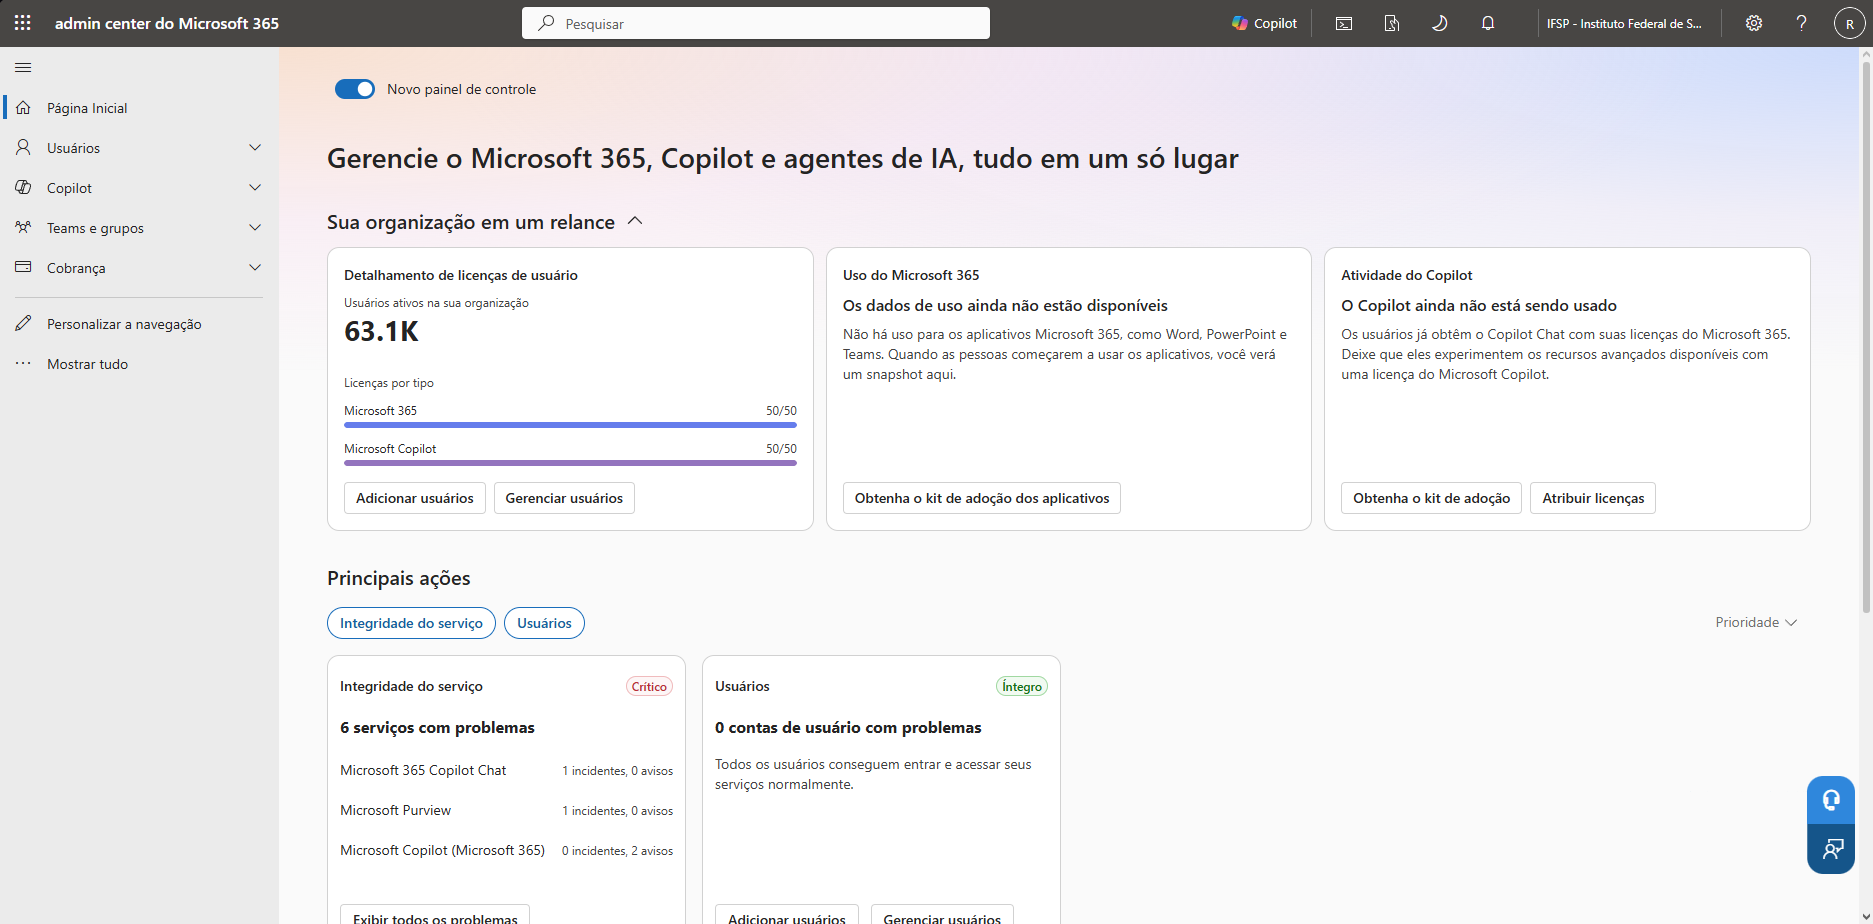The image size is (1873, 924).
Task: Click the Página Inicial home icon
Action: click(23, 107)
